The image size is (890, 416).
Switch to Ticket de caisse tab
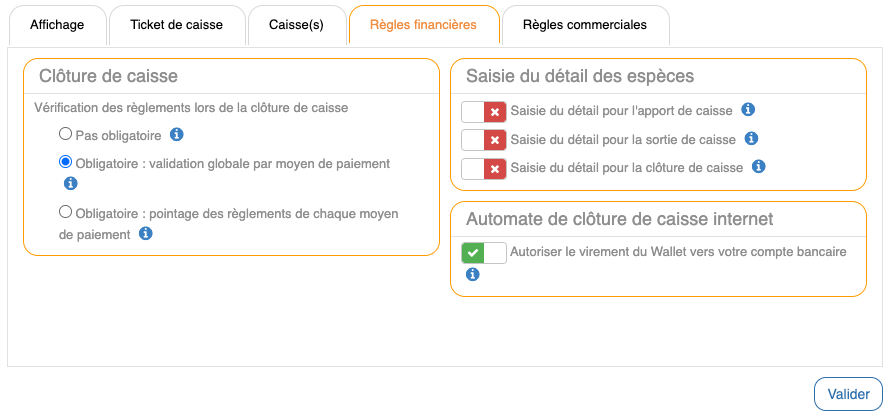pos(176,25)
